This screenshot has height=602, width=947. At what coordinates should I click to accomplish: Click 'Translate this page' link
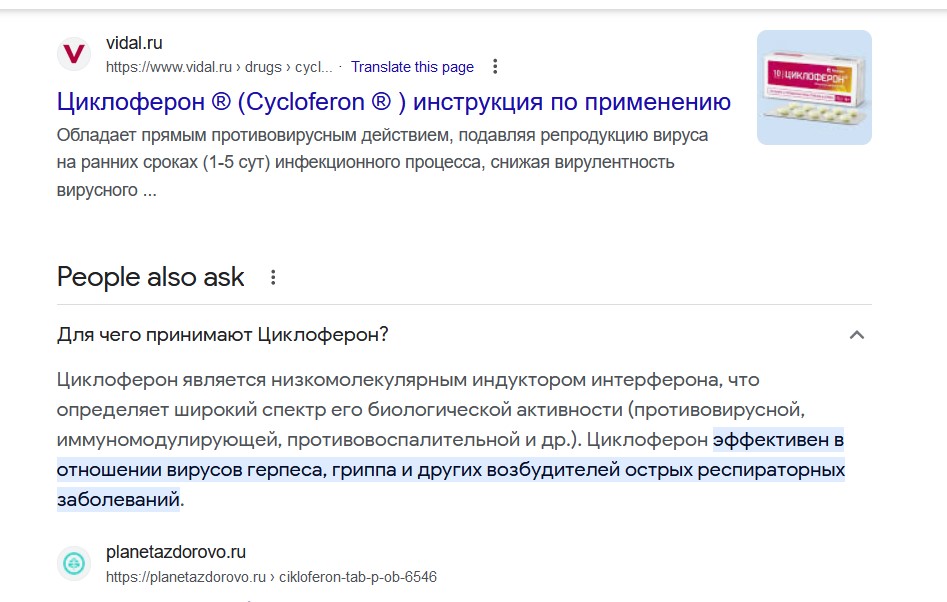(x=413, y=67)
